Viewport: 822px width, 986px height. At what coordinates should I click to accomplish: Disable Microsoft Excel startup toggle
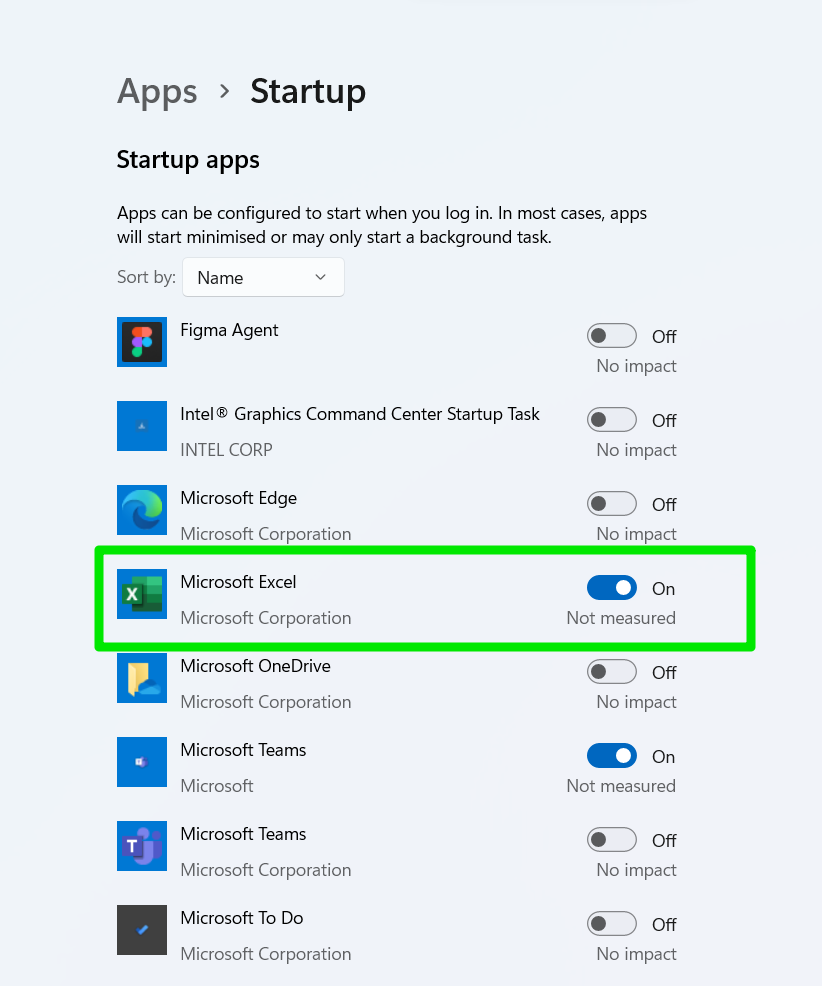point(611,588)
